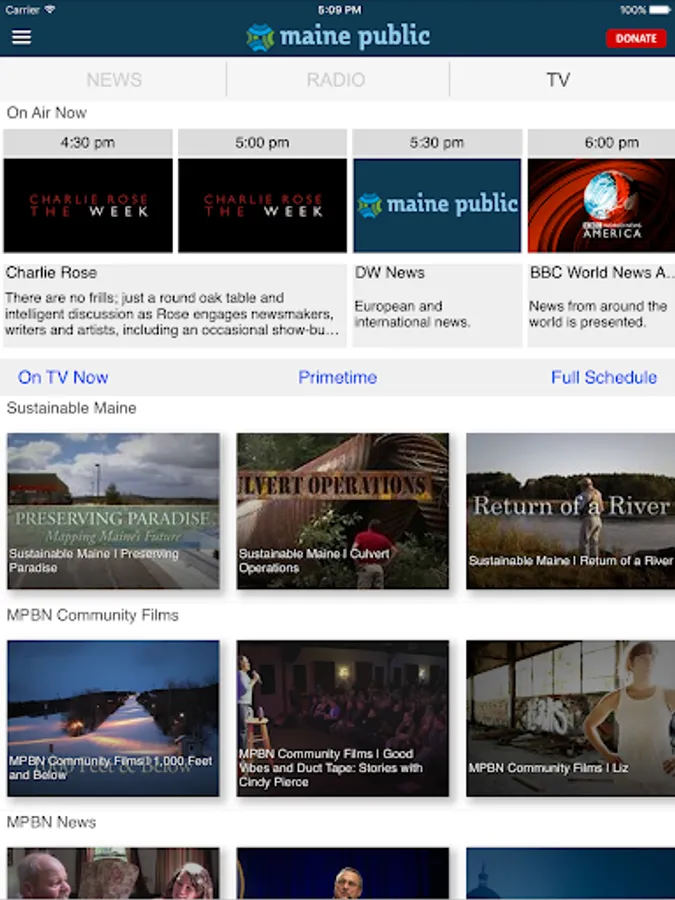The image size is (675, 900).
Task: Click the red DONATE button
Action: (x=636, y=38)
